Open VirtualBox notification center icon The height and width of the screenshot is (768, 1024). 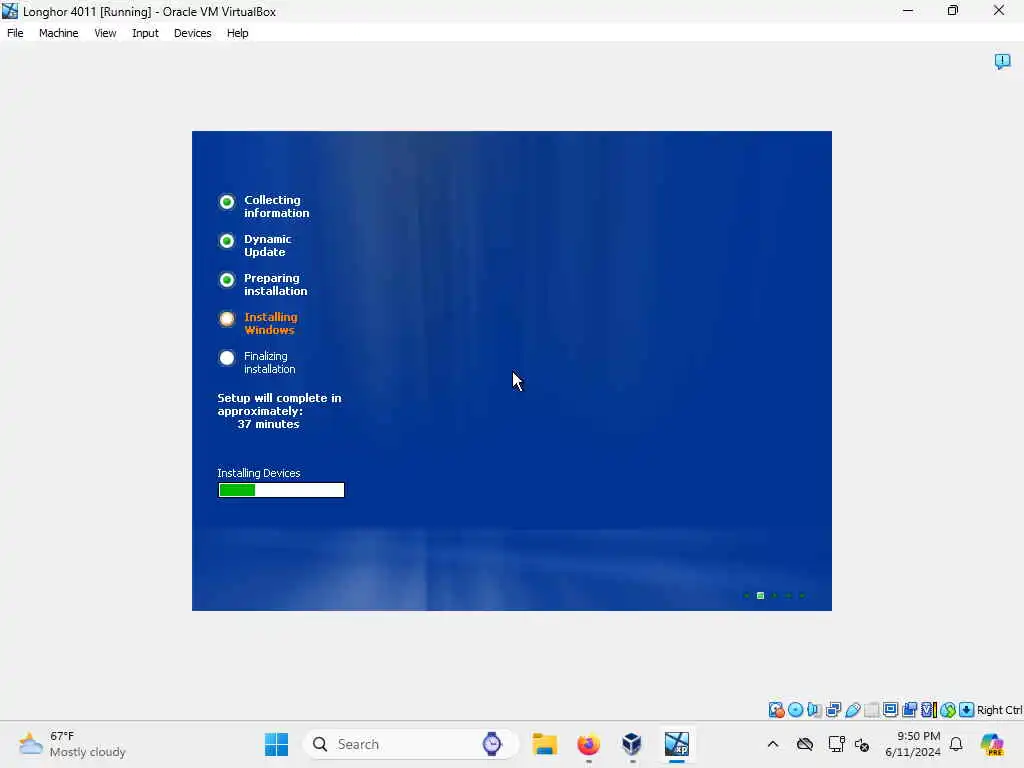pyautogui.click(x=1002, y=61)
